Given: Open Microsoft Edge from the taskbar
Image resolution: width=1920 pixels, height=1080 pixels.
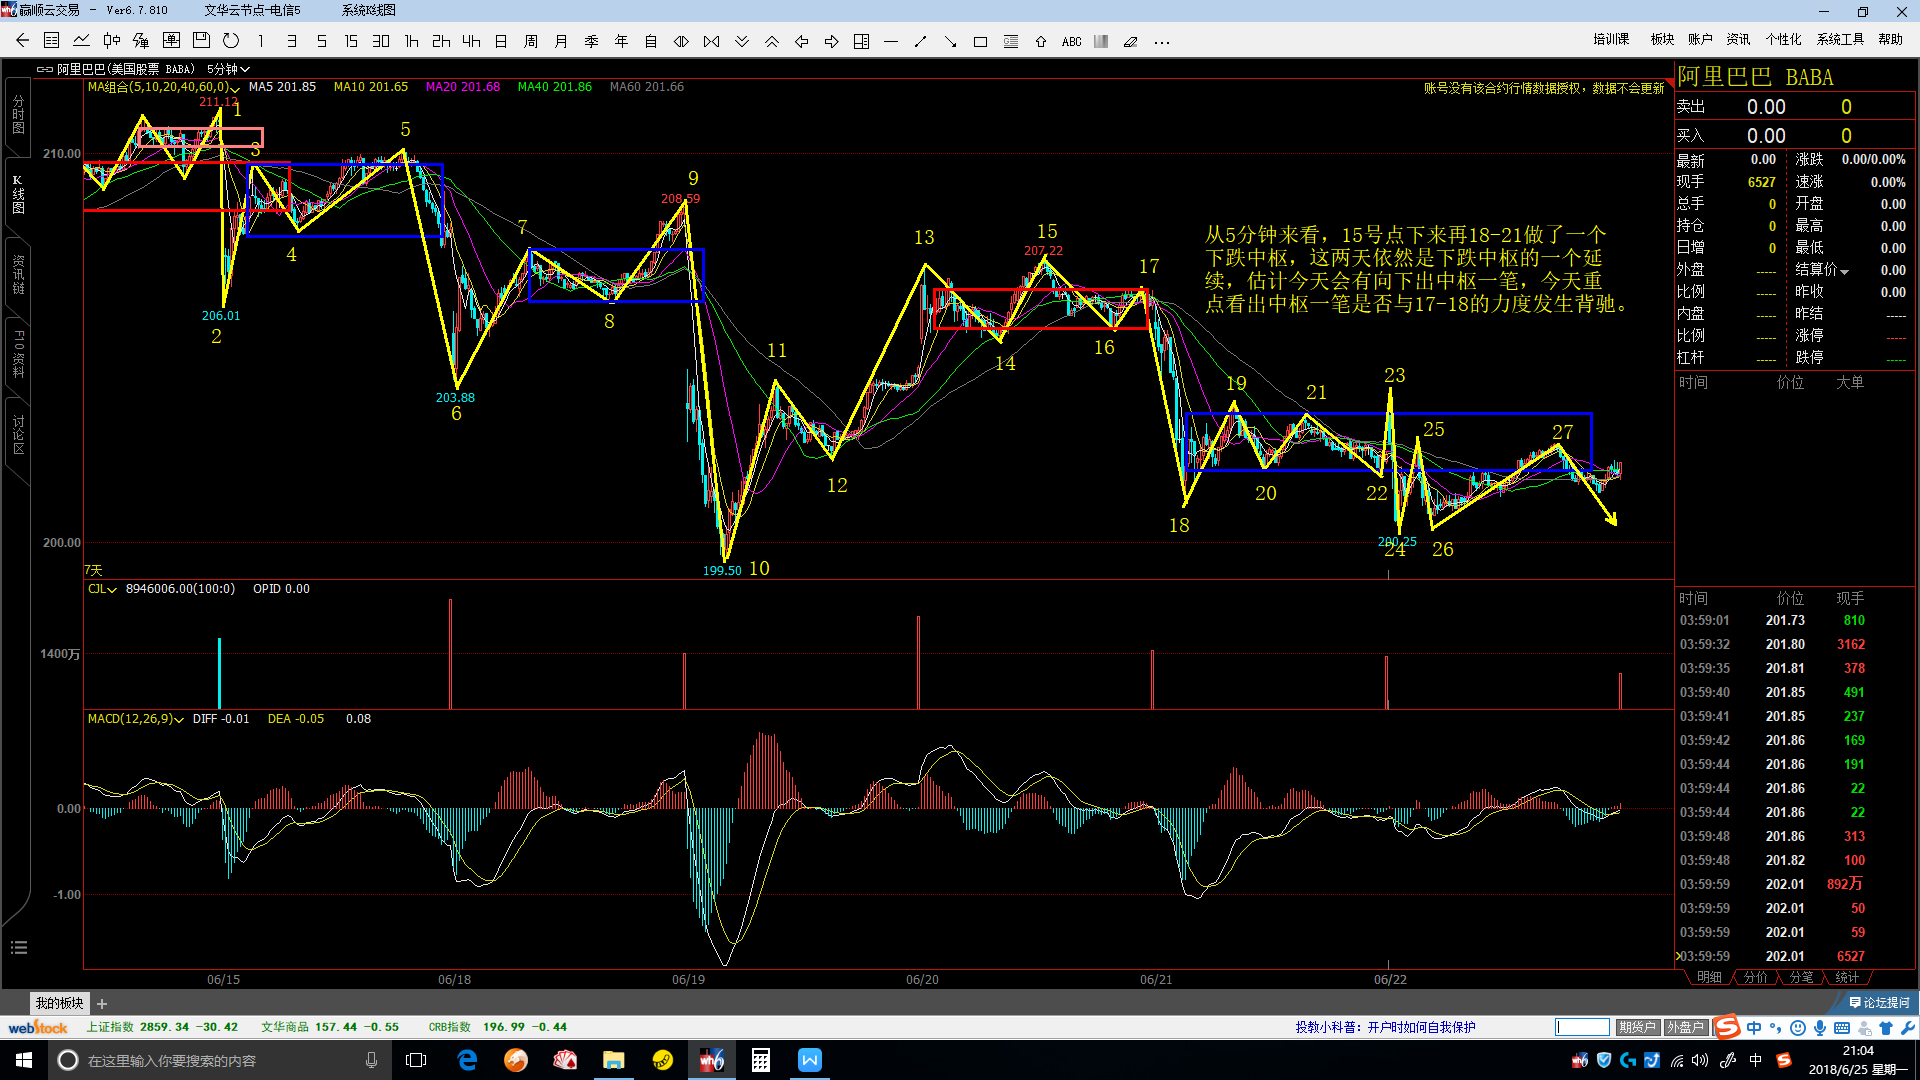Looking at the screenshot, I should pyautogui.click(x=467, y=1060).
